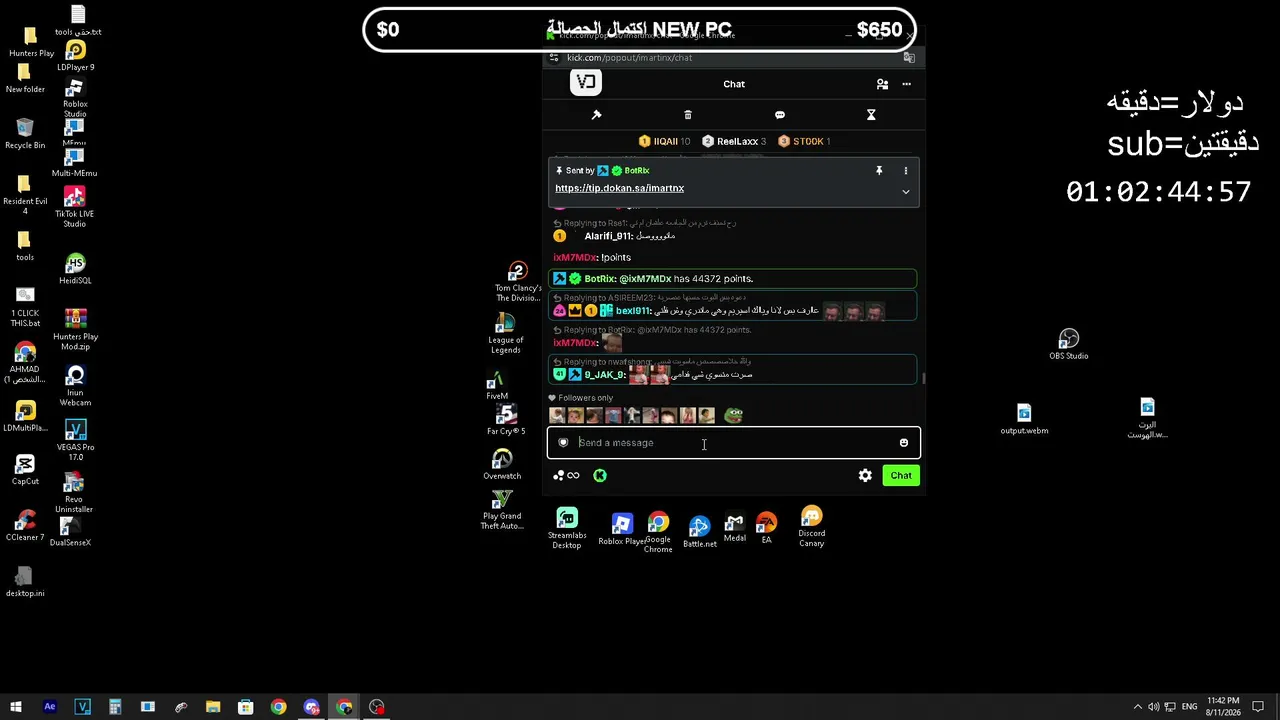This screenshot has width=1280, height=720.
Task: Select Streamlabs Desktop shortcut
Action: (x=567, y=529)
